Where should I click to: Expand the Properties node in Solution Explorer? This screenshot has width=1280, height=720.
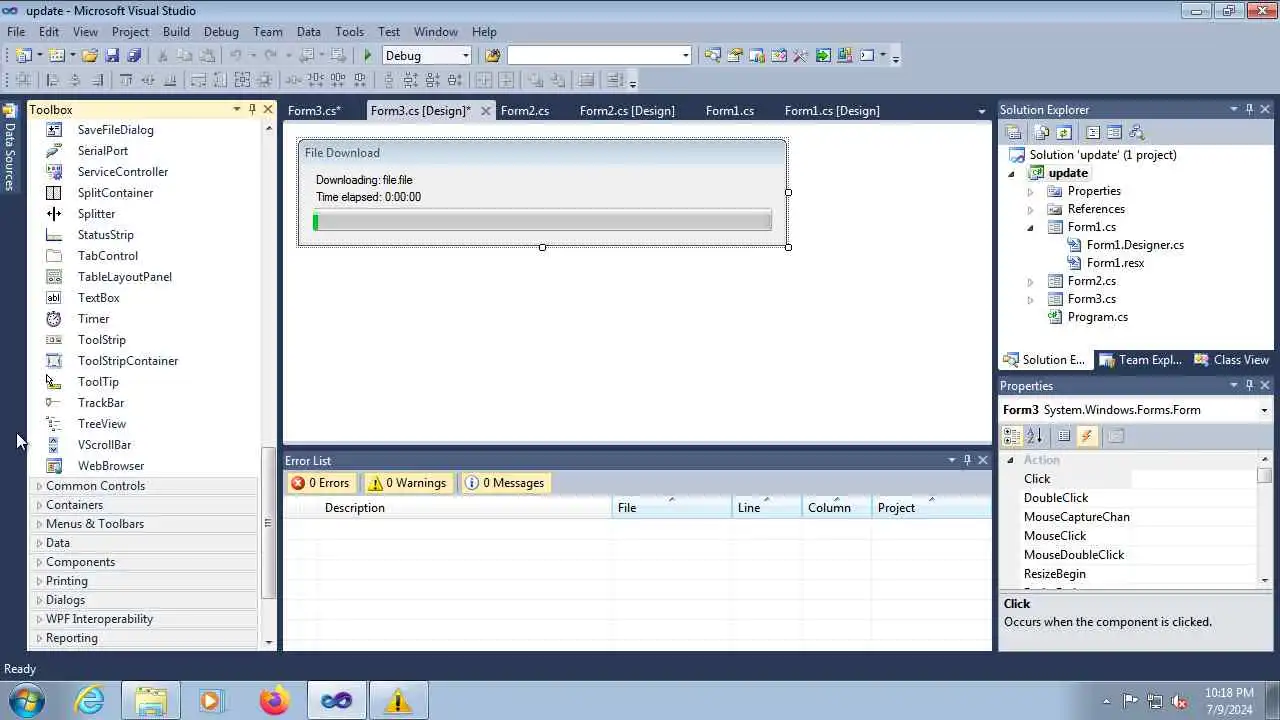(x=1031, y=191)
